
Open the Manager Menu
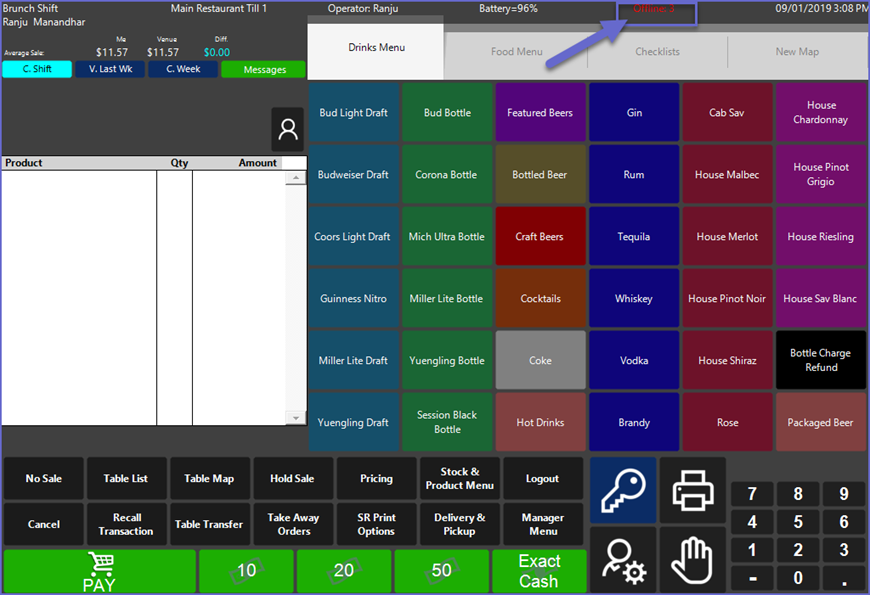point(542,524)
